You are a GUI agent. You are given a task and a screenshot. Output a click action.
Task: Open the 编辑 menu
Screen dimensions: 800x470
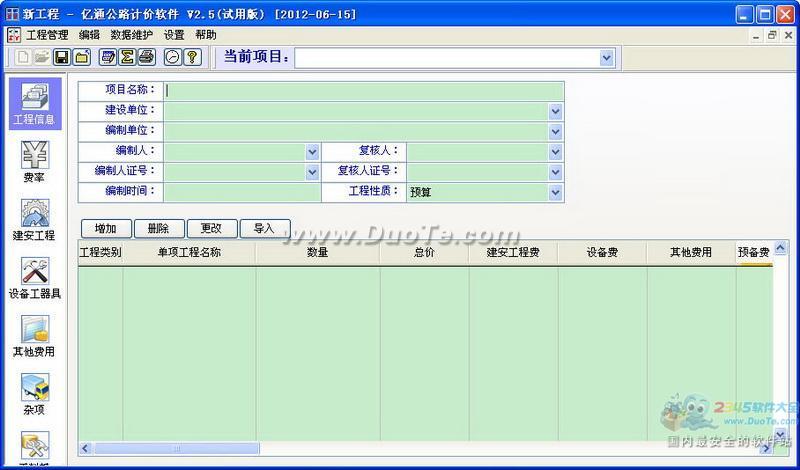(89, 35)
